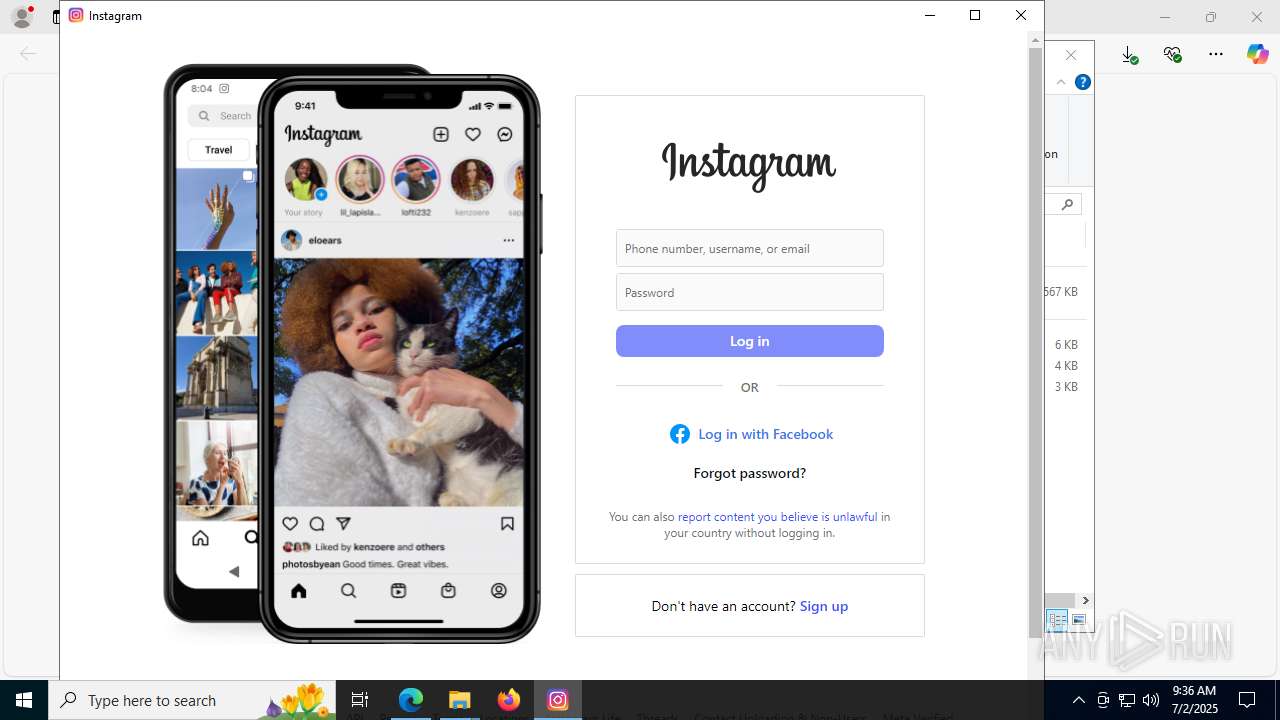Click the volume speaker tray icon
Screen dimensions: 1280x720
(1151, 700)
